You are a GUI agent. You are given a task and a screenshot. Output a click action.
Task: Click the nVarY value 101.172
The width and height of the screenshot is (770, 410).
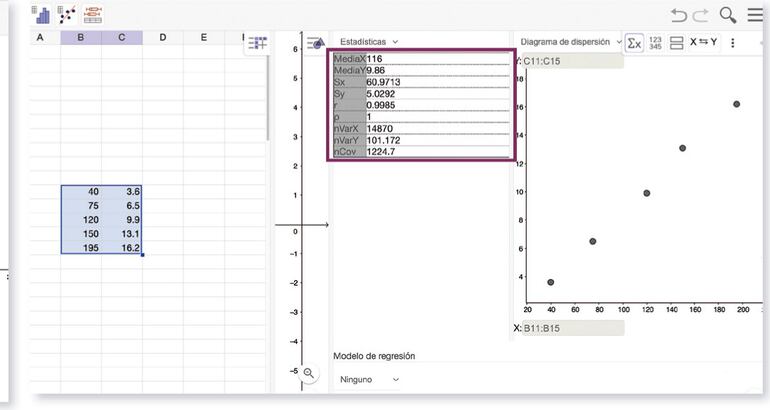(384, 140)
